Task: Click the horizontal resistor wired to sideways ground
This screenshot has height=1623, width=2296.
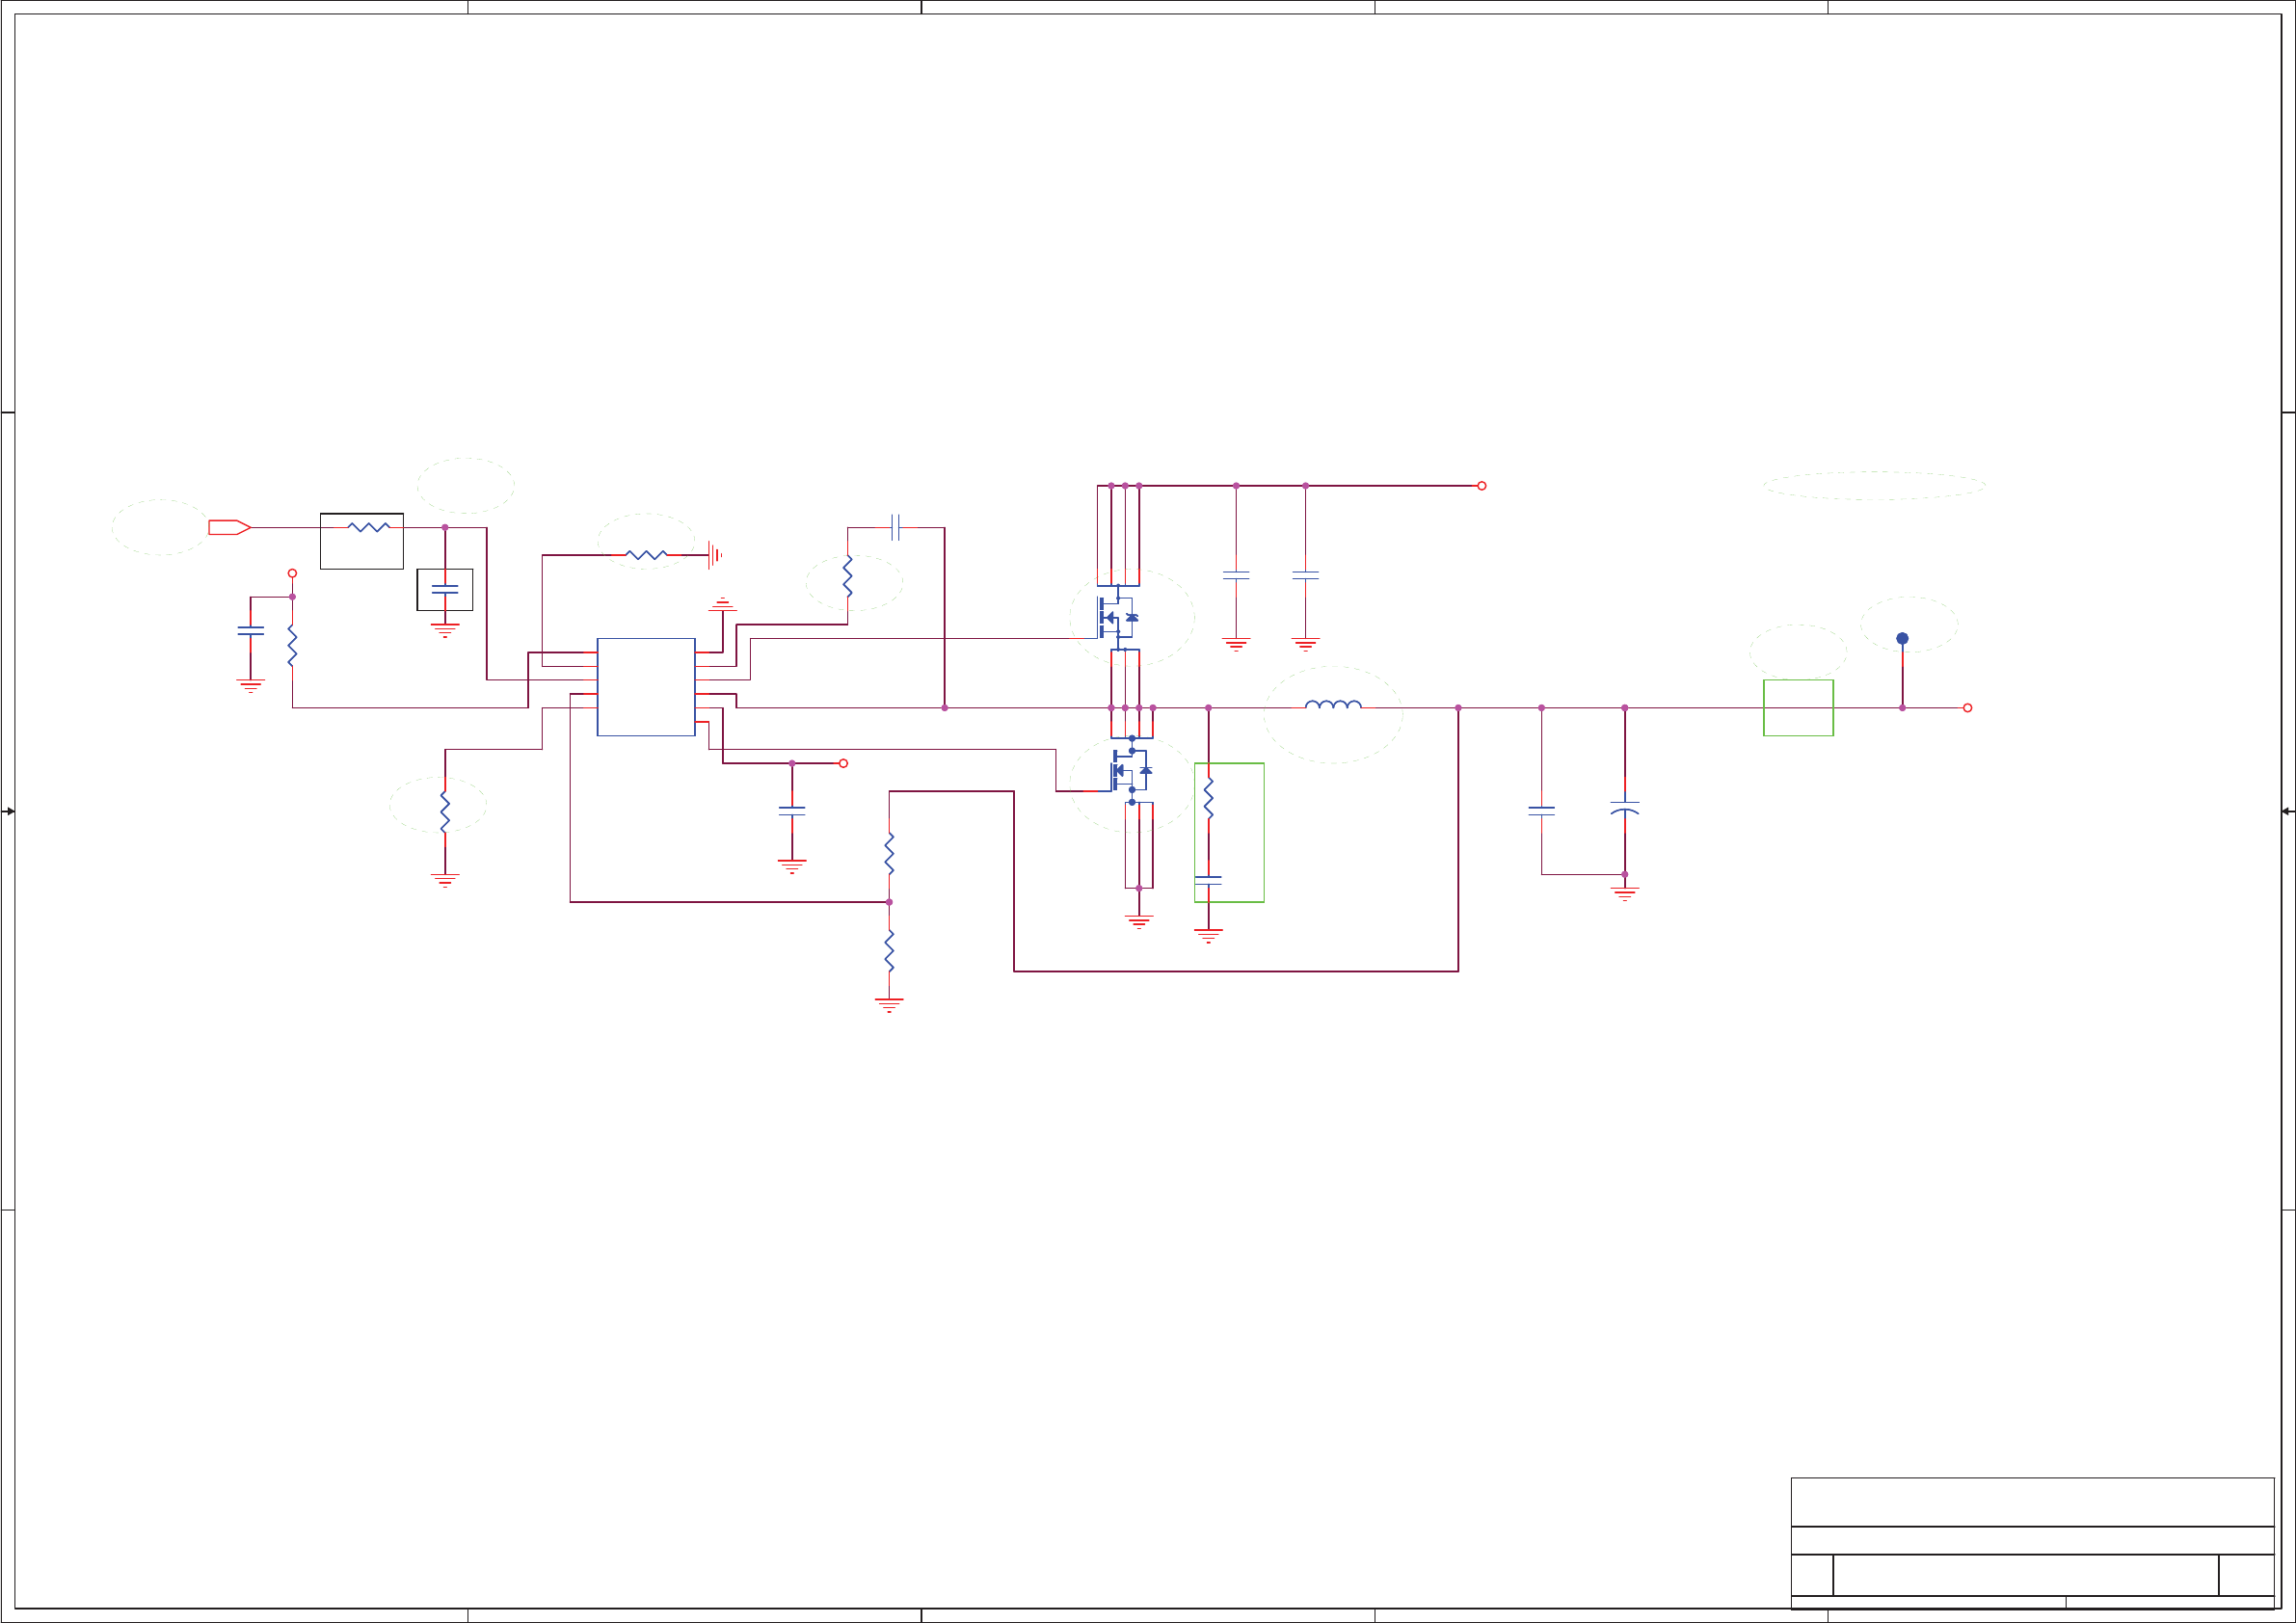Action: click(646, 554)
